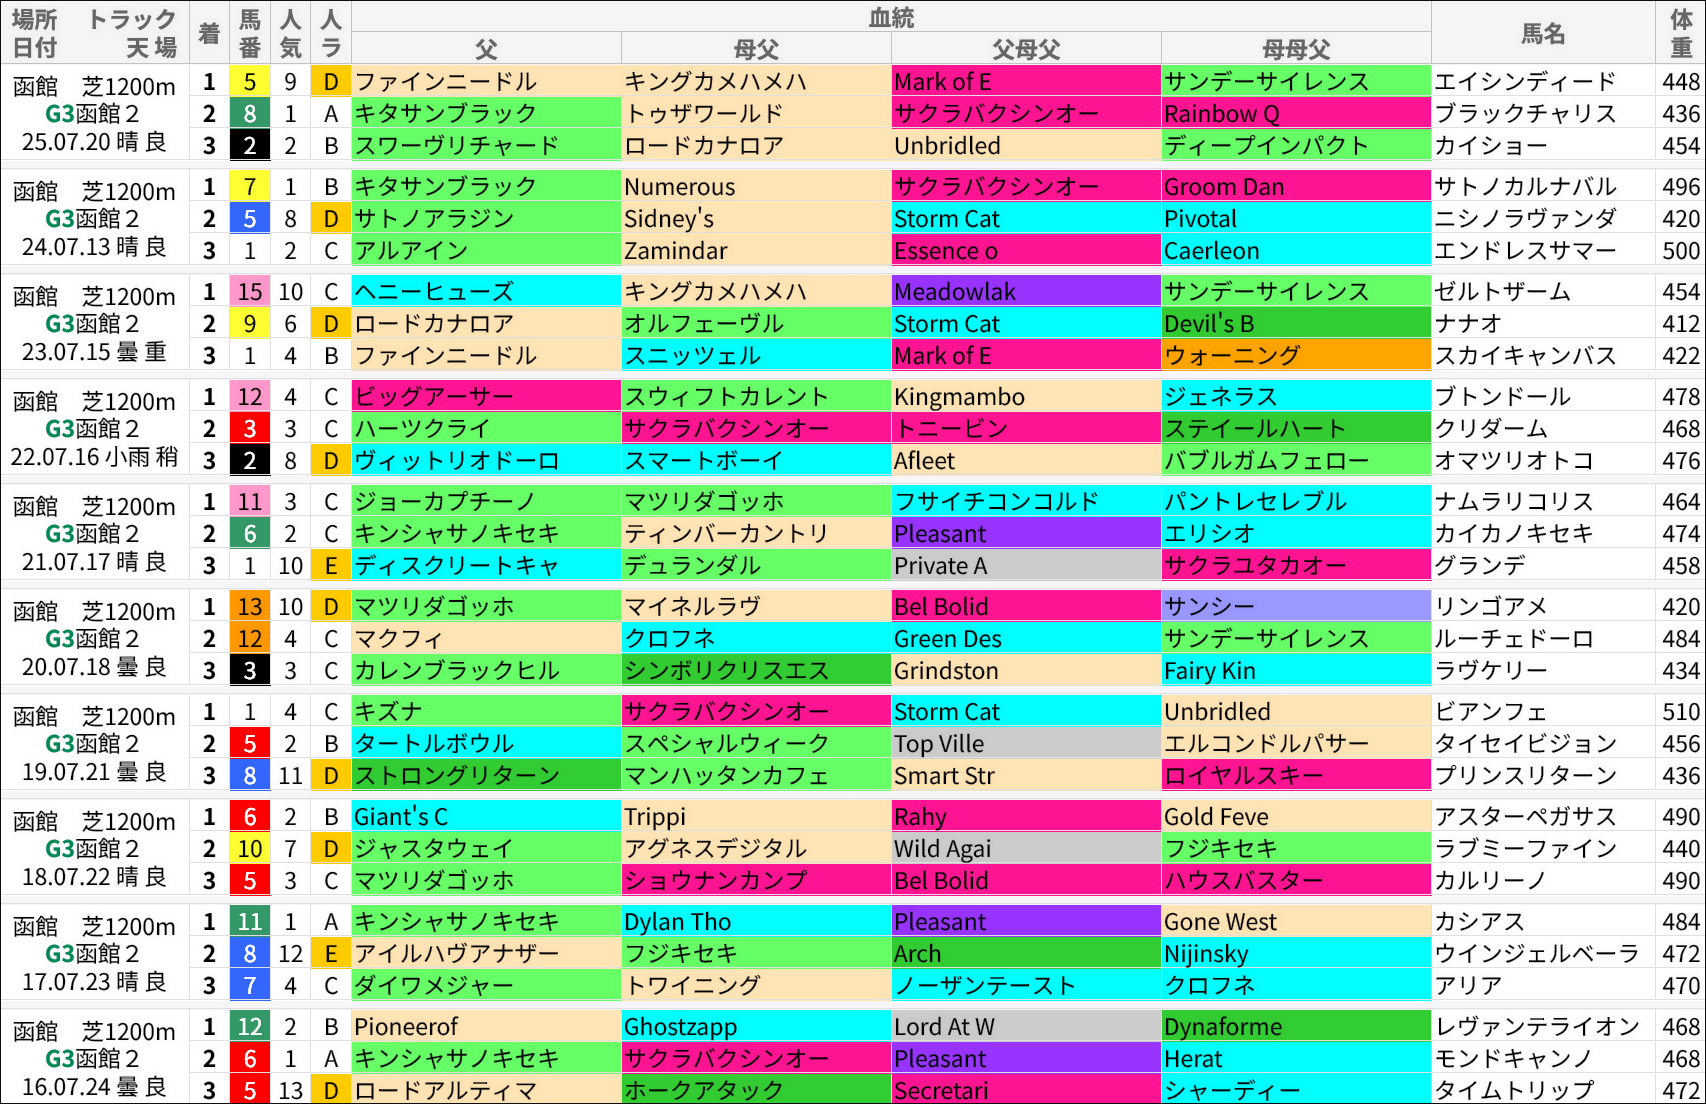
Task: Click horse name アスターペガサス
Action: (1525, 816)
